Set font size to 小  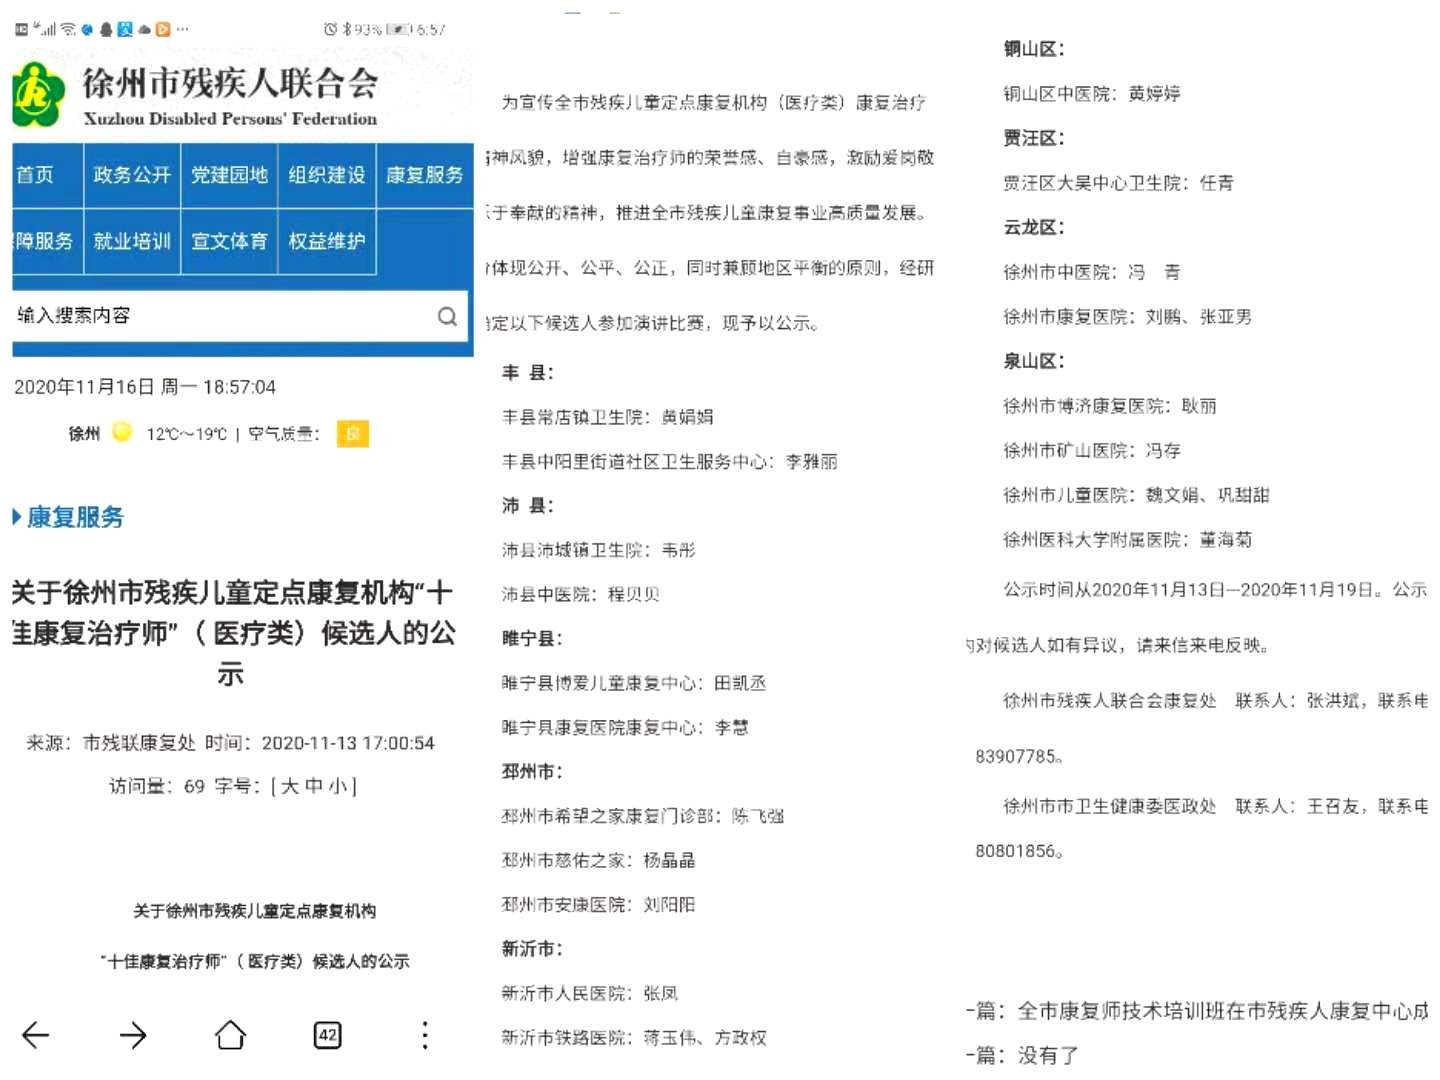point(338,786)
